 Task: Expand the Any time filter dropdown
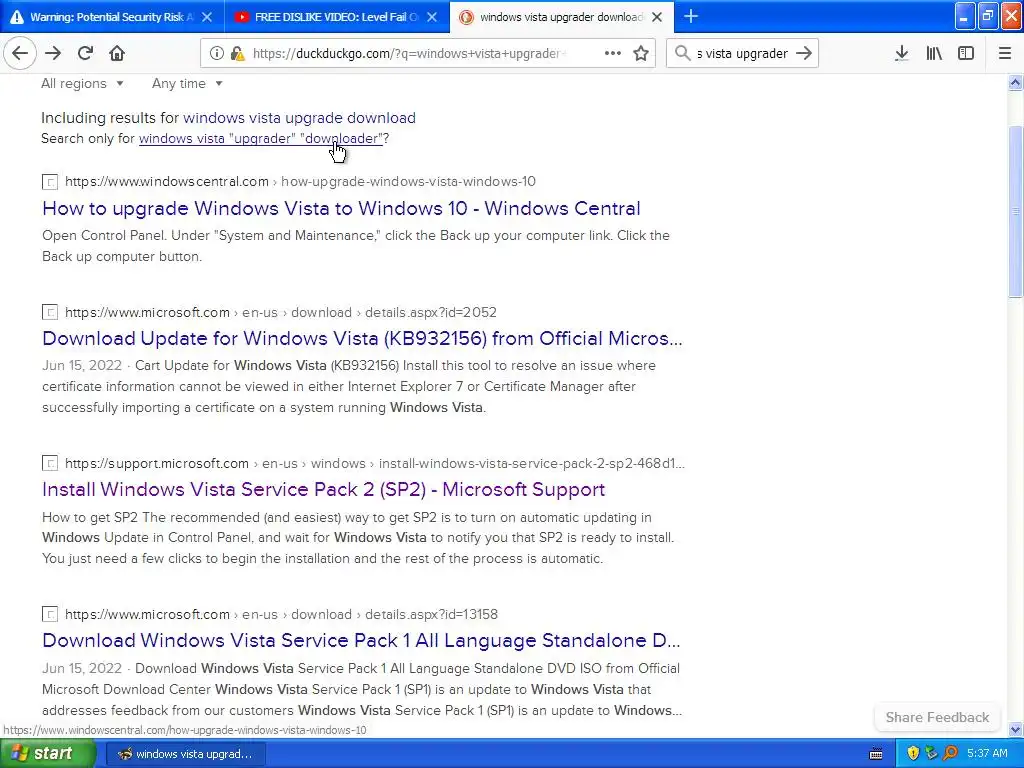click(187, 84)
